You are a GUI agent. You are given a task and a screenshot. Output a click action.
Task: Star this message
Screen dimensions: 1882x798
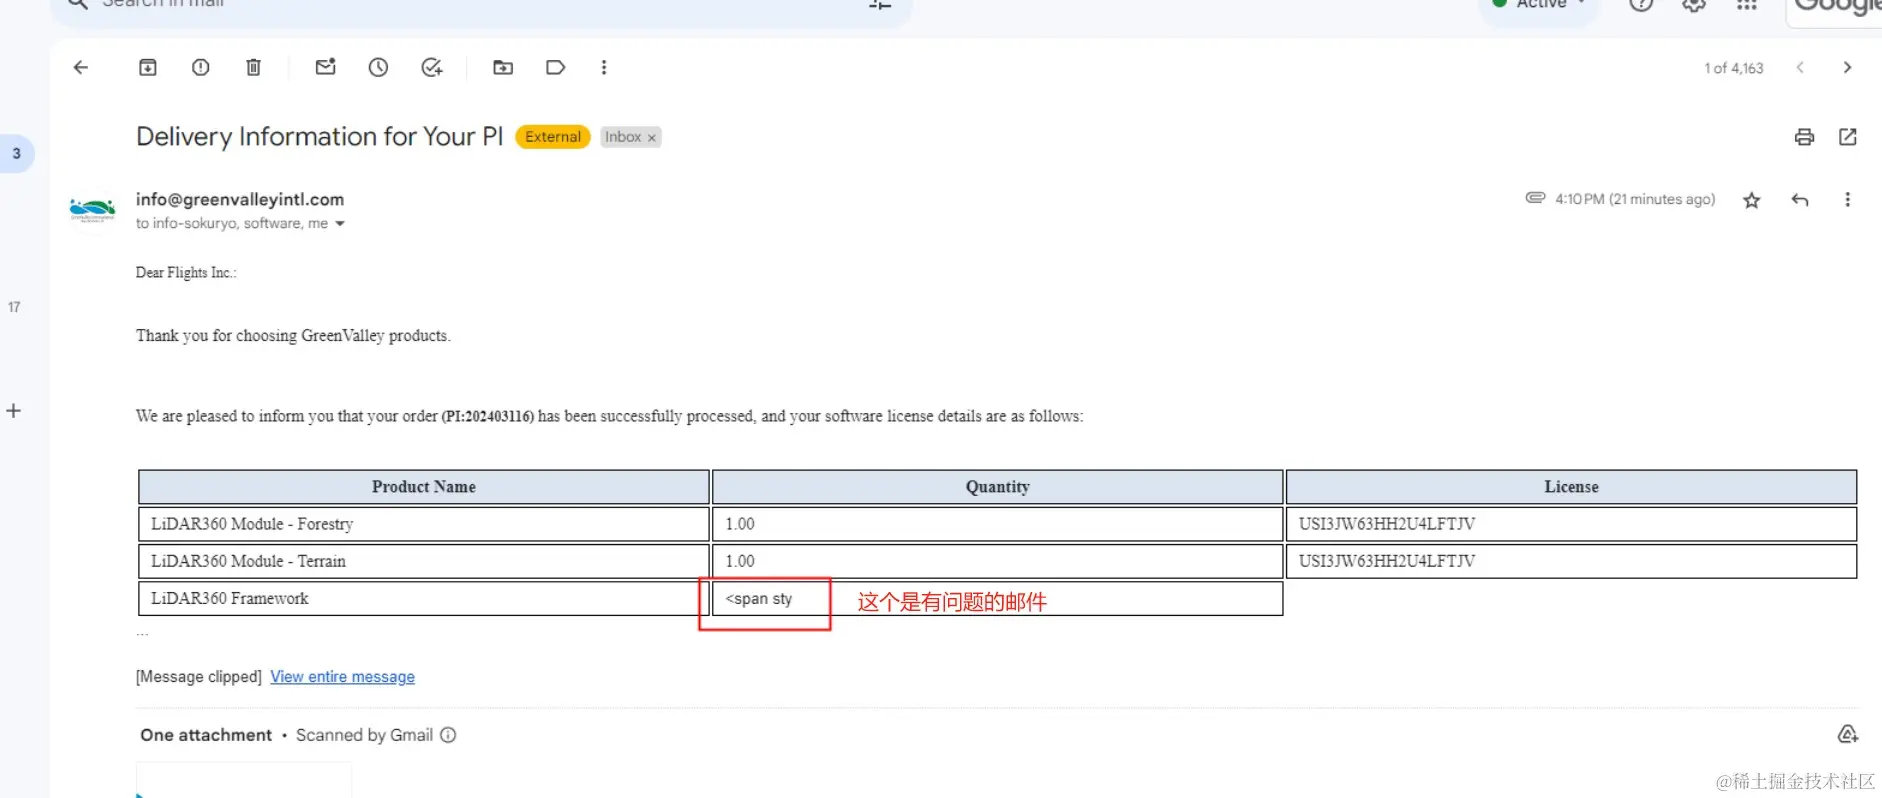click(1752, 200)
